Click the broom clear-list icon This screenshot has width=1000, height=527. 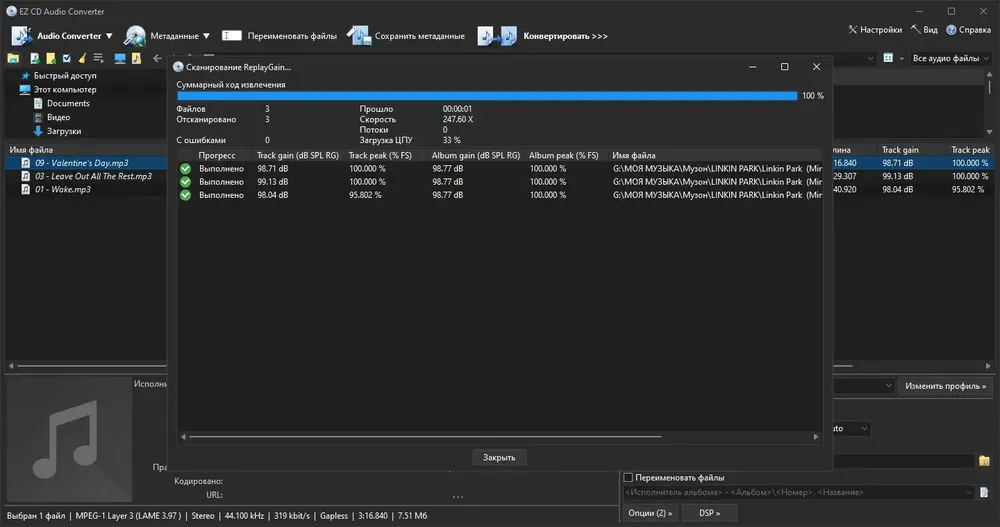point(82,58)
